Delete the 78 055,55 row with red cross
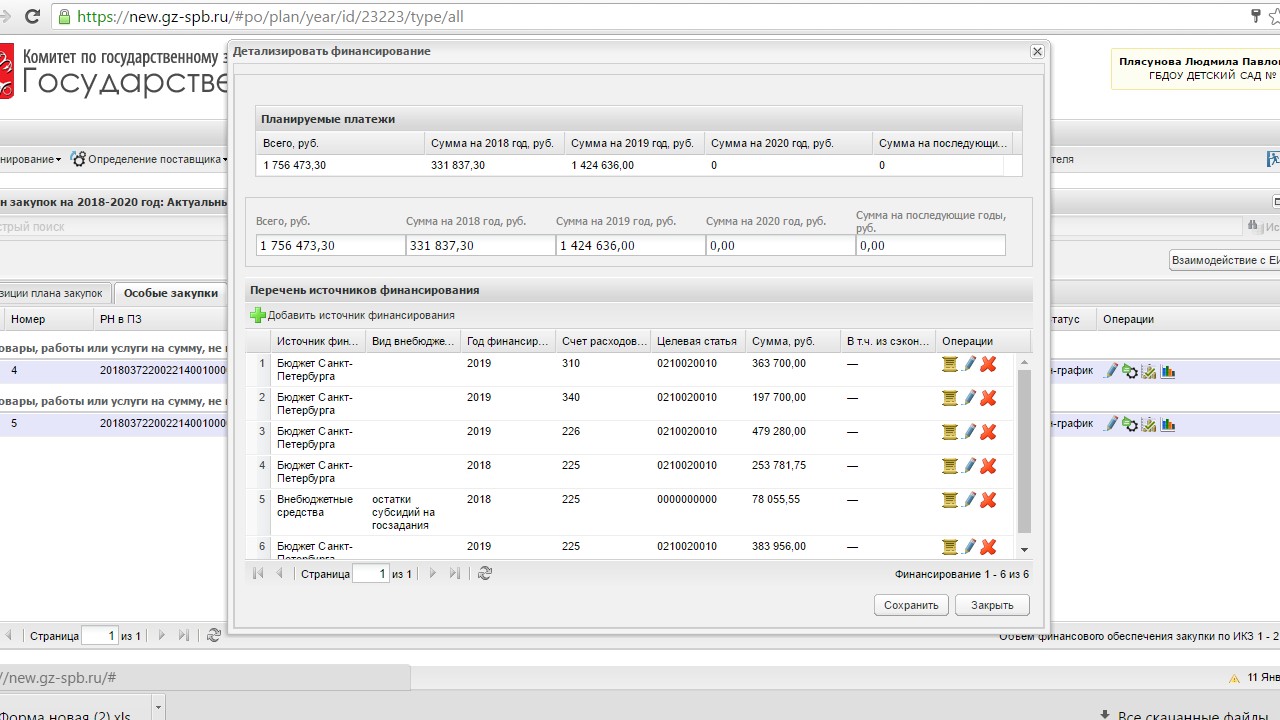Viewport: 1280px width, 720px height. tap(988, 501)
